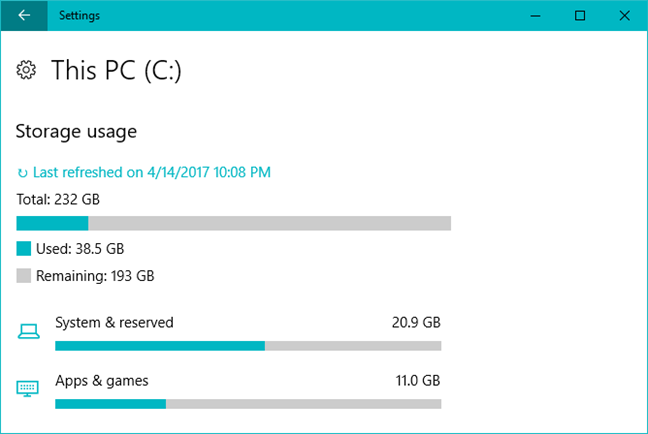Go back using the arrow button

(24, 15)
